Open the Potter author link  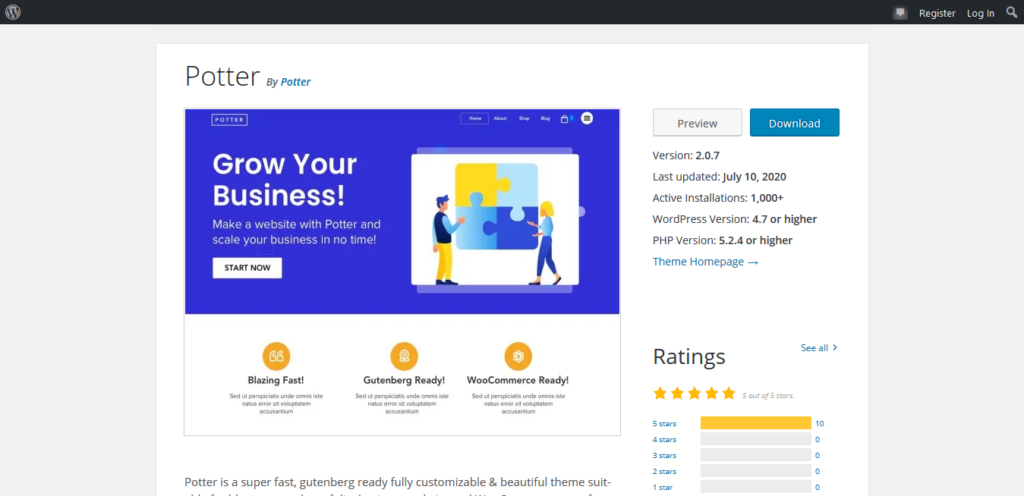click(x=296, y=82)
